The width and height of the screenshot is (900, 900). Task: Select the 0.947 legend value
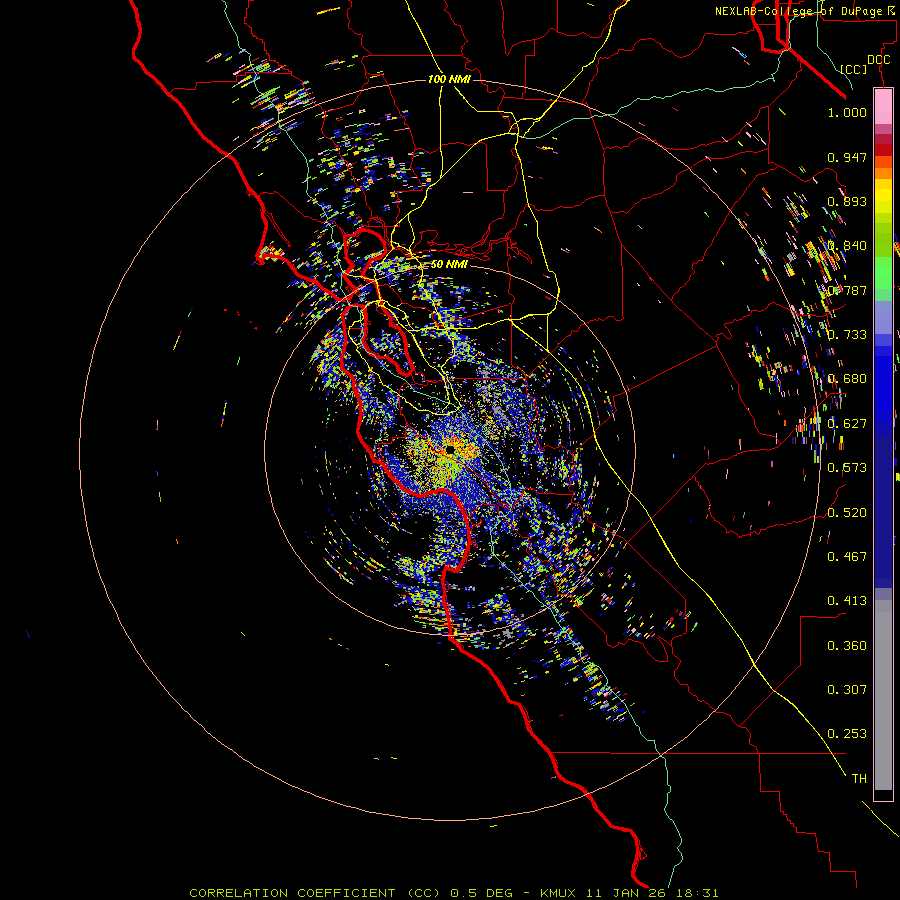coord(847,157)
